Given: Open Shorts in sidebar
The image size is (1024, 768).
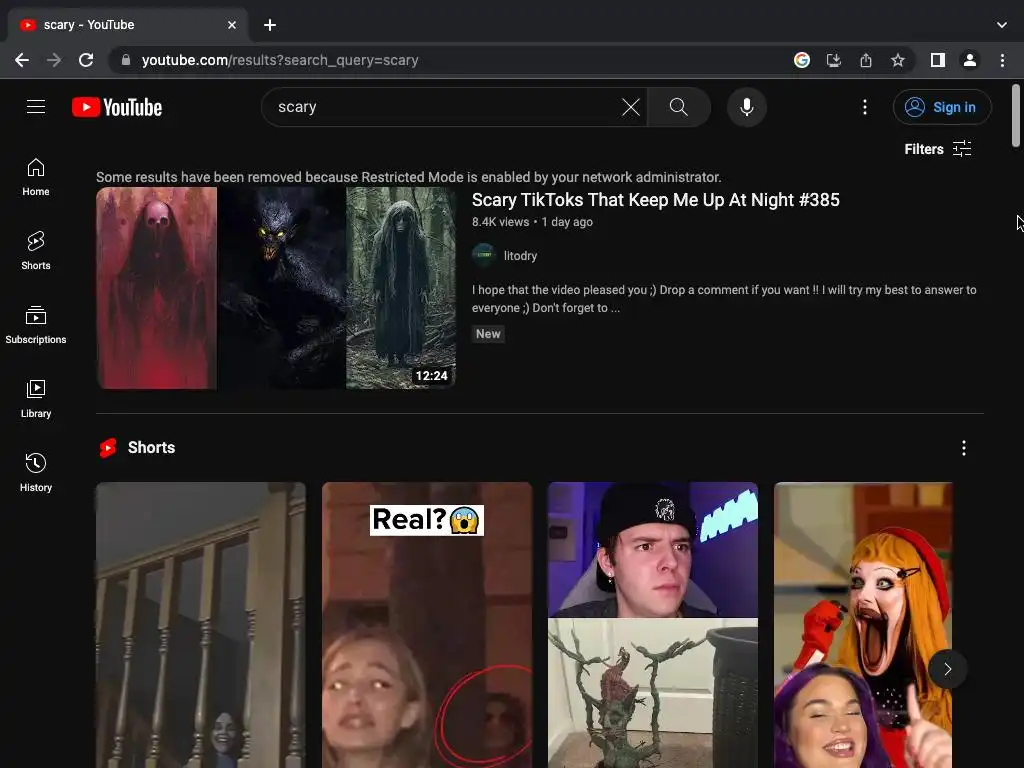Looking at the screenshot, I should tap(36, 251).
